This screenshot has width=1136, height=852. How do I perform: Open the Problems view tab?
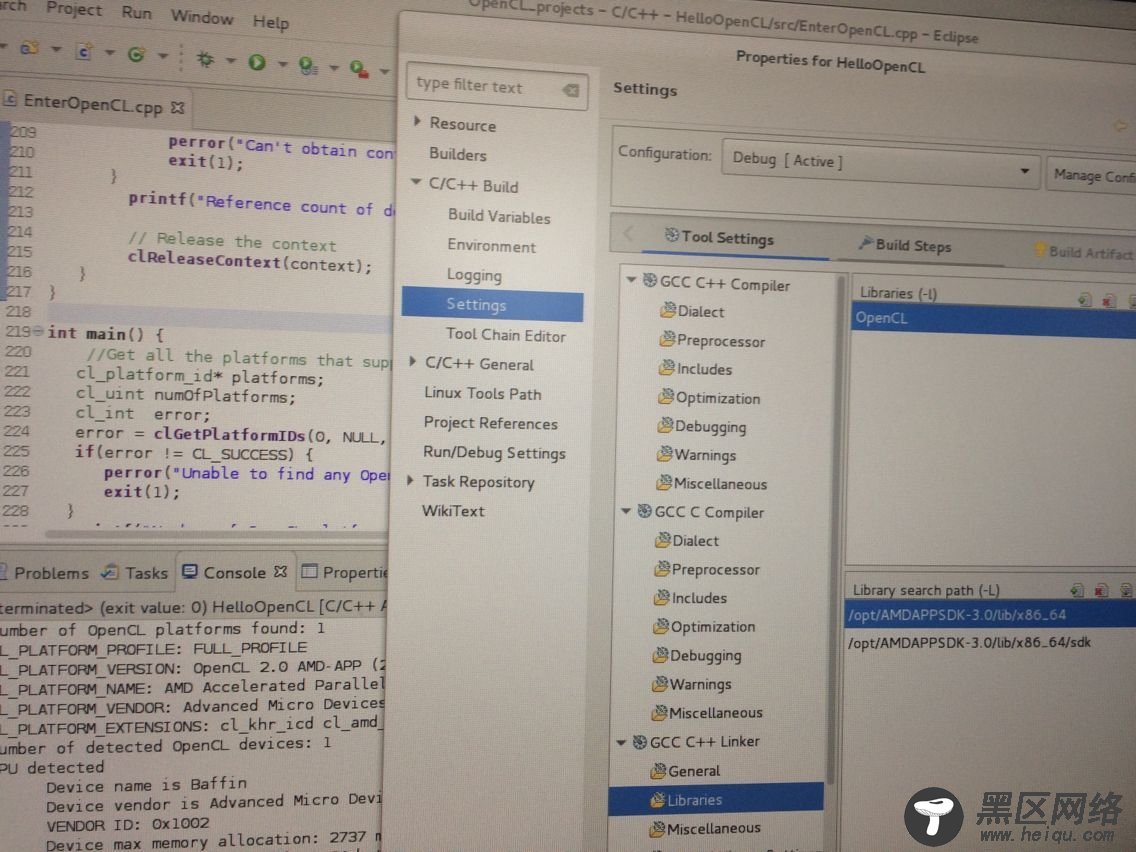click(x=45, y=572)
